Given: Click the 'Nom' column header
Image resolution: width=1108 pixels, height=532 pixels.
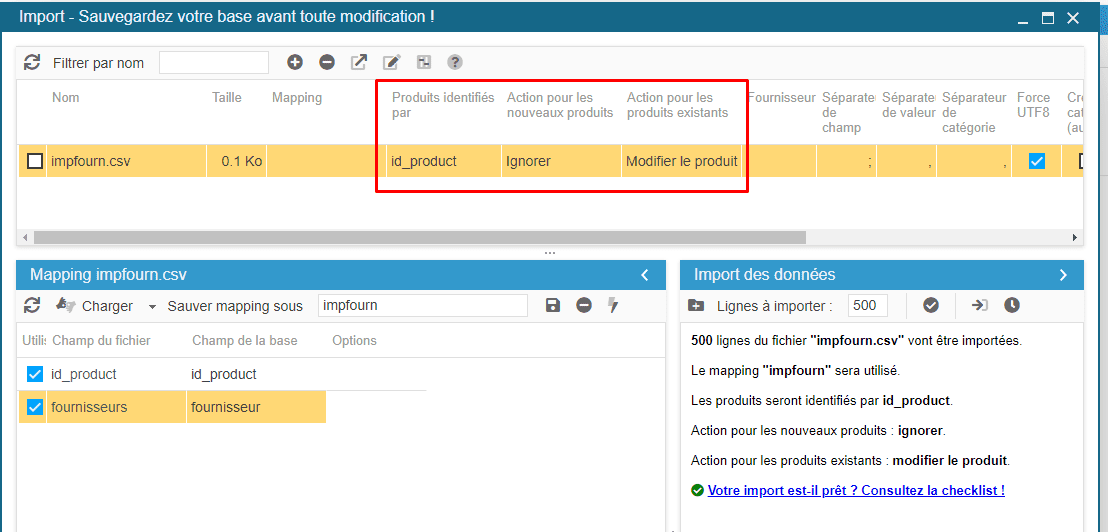Looking at the screenshot, I should click(x=66, y=98).
